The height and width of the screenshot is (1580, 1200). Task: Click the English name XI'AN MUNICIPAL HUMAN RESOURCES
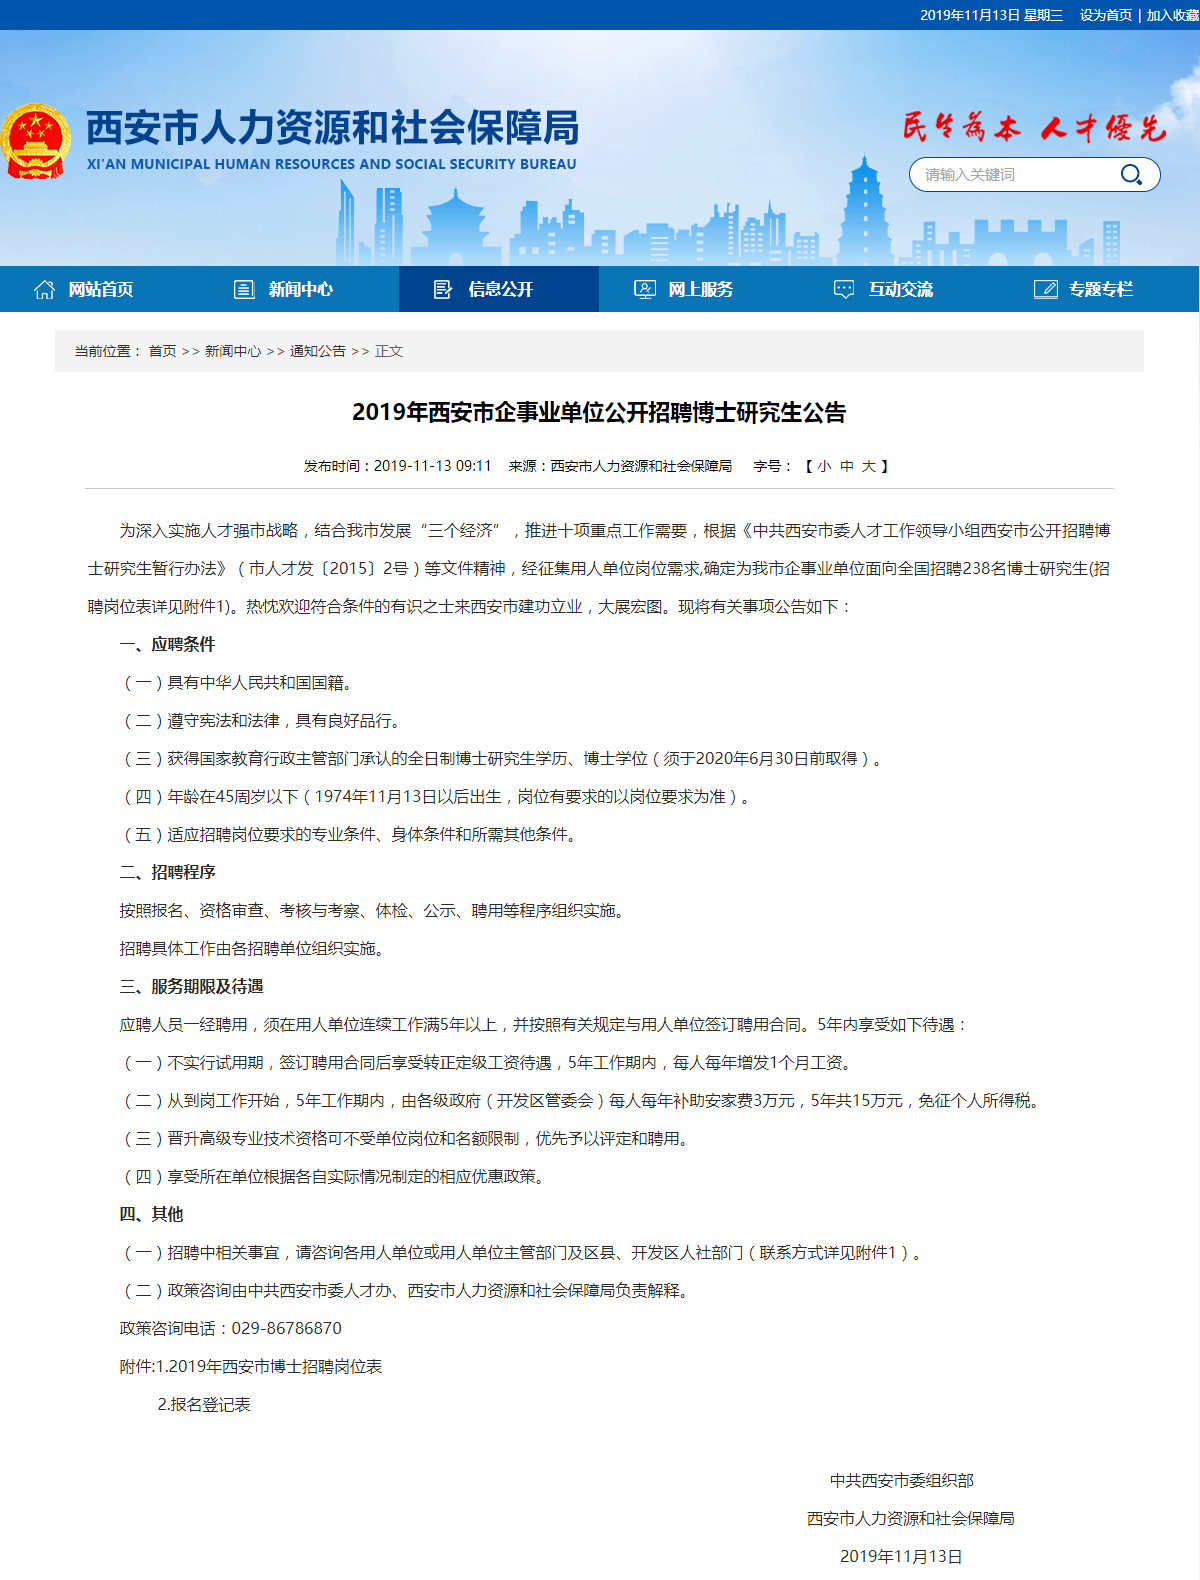coord(331,164)
